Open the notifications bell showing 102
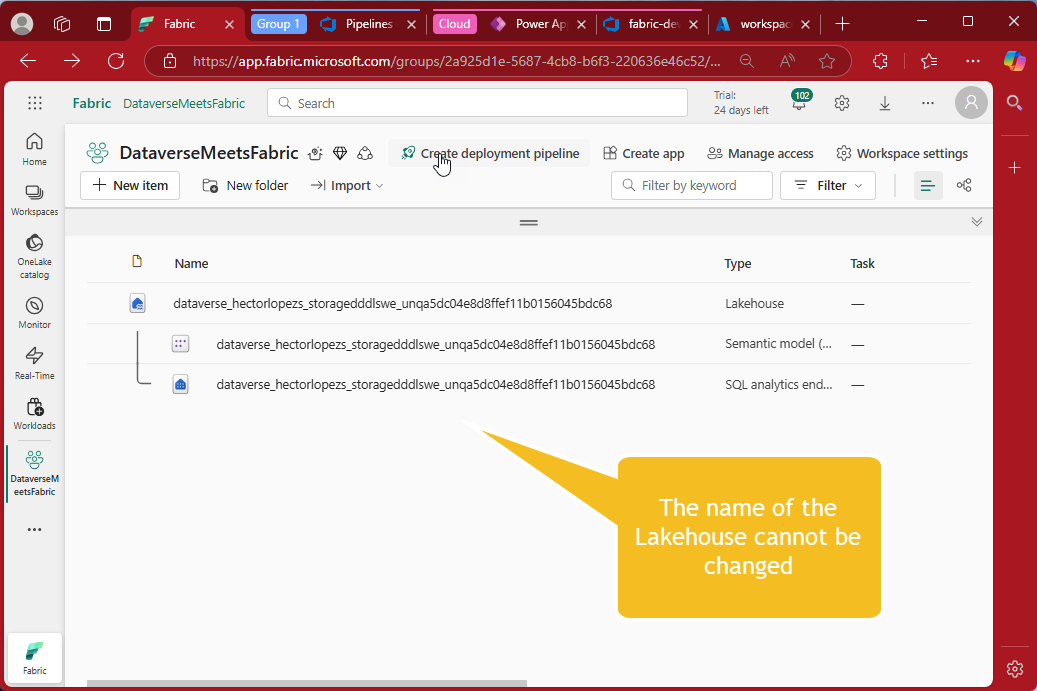 tap(797, 102)
